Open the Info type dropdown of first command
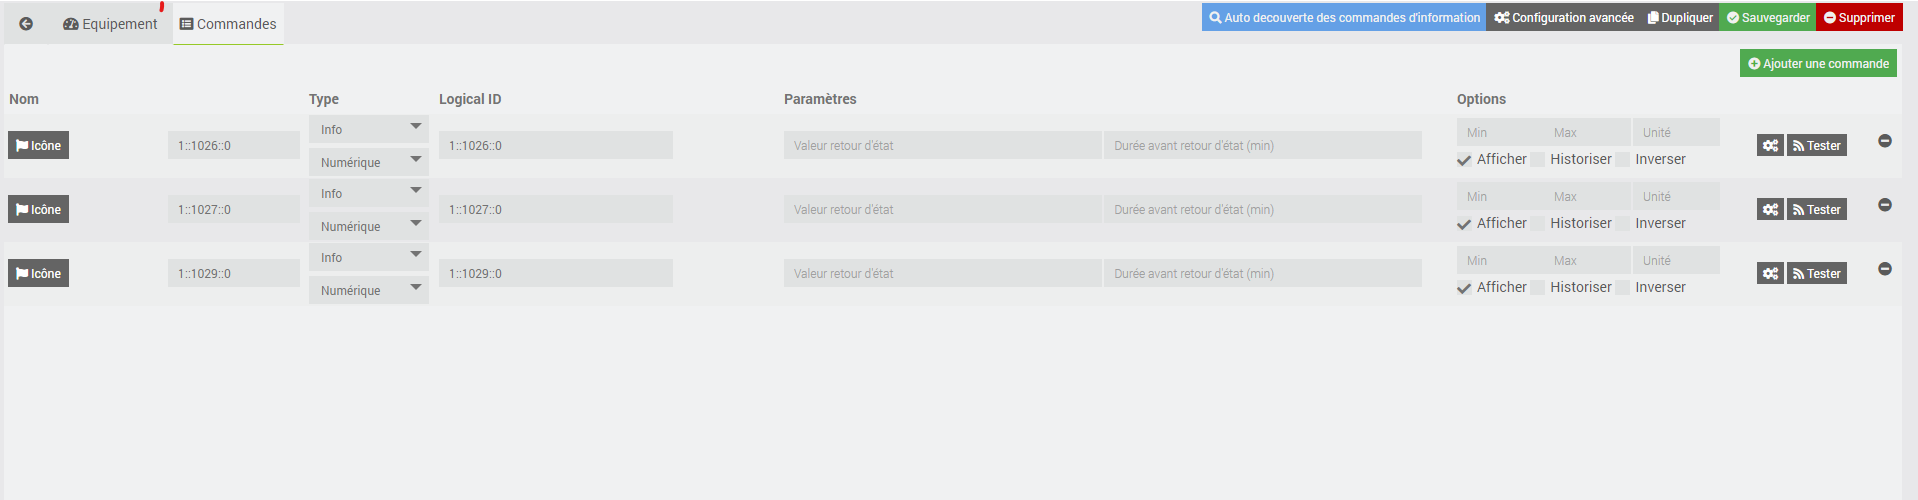This screenshot has height=500, width=1918. 368,130
